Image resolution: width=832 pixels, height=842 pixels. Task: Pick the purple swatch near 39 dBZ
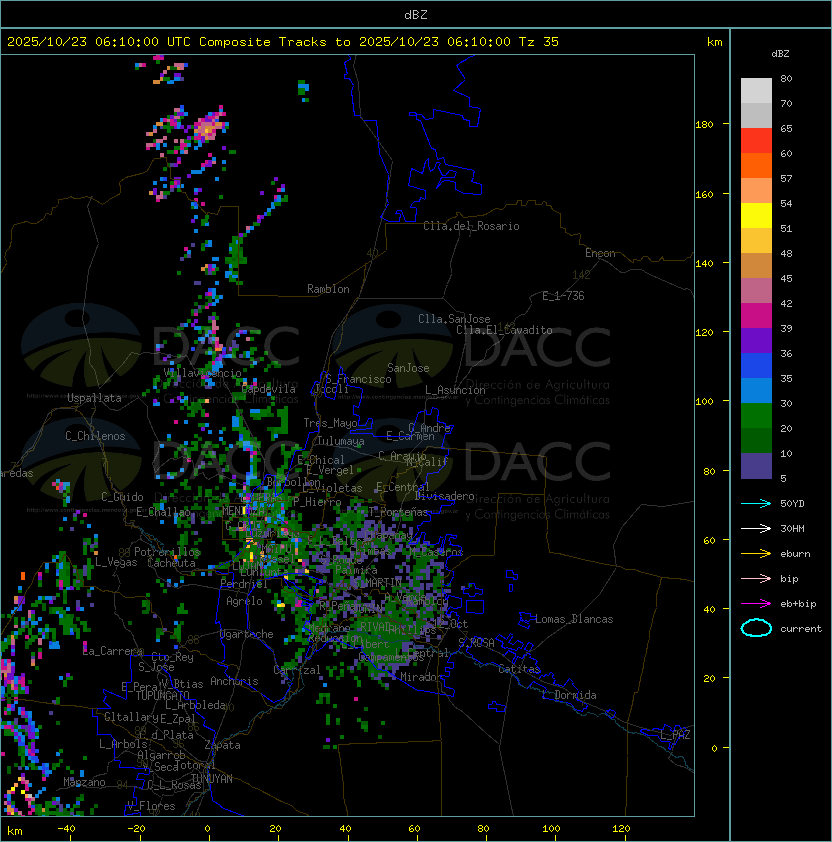(x=756, y=340)
